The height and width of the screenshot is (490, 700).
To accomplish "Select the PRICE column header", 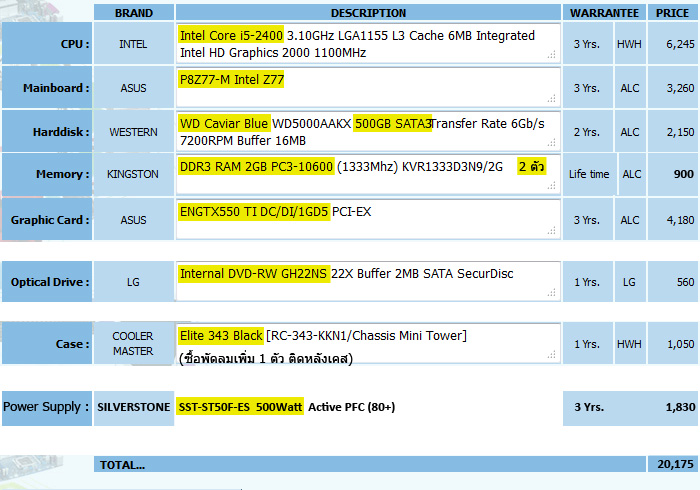I will pyautogui.click(x=672, y=13).
